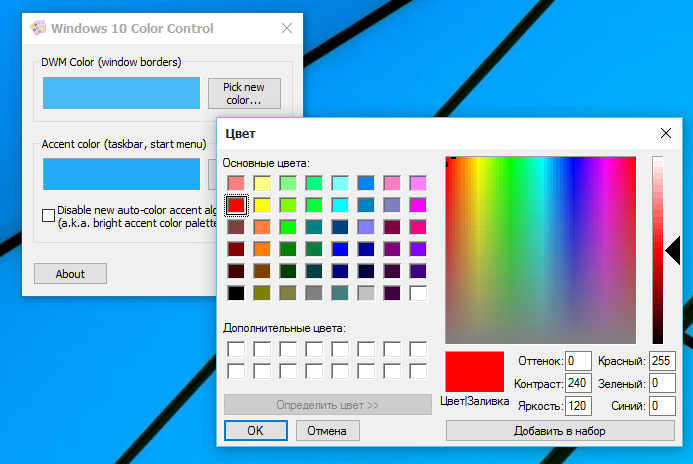Select the light silver basic color
Screen dimensions: 693x464
366,293
